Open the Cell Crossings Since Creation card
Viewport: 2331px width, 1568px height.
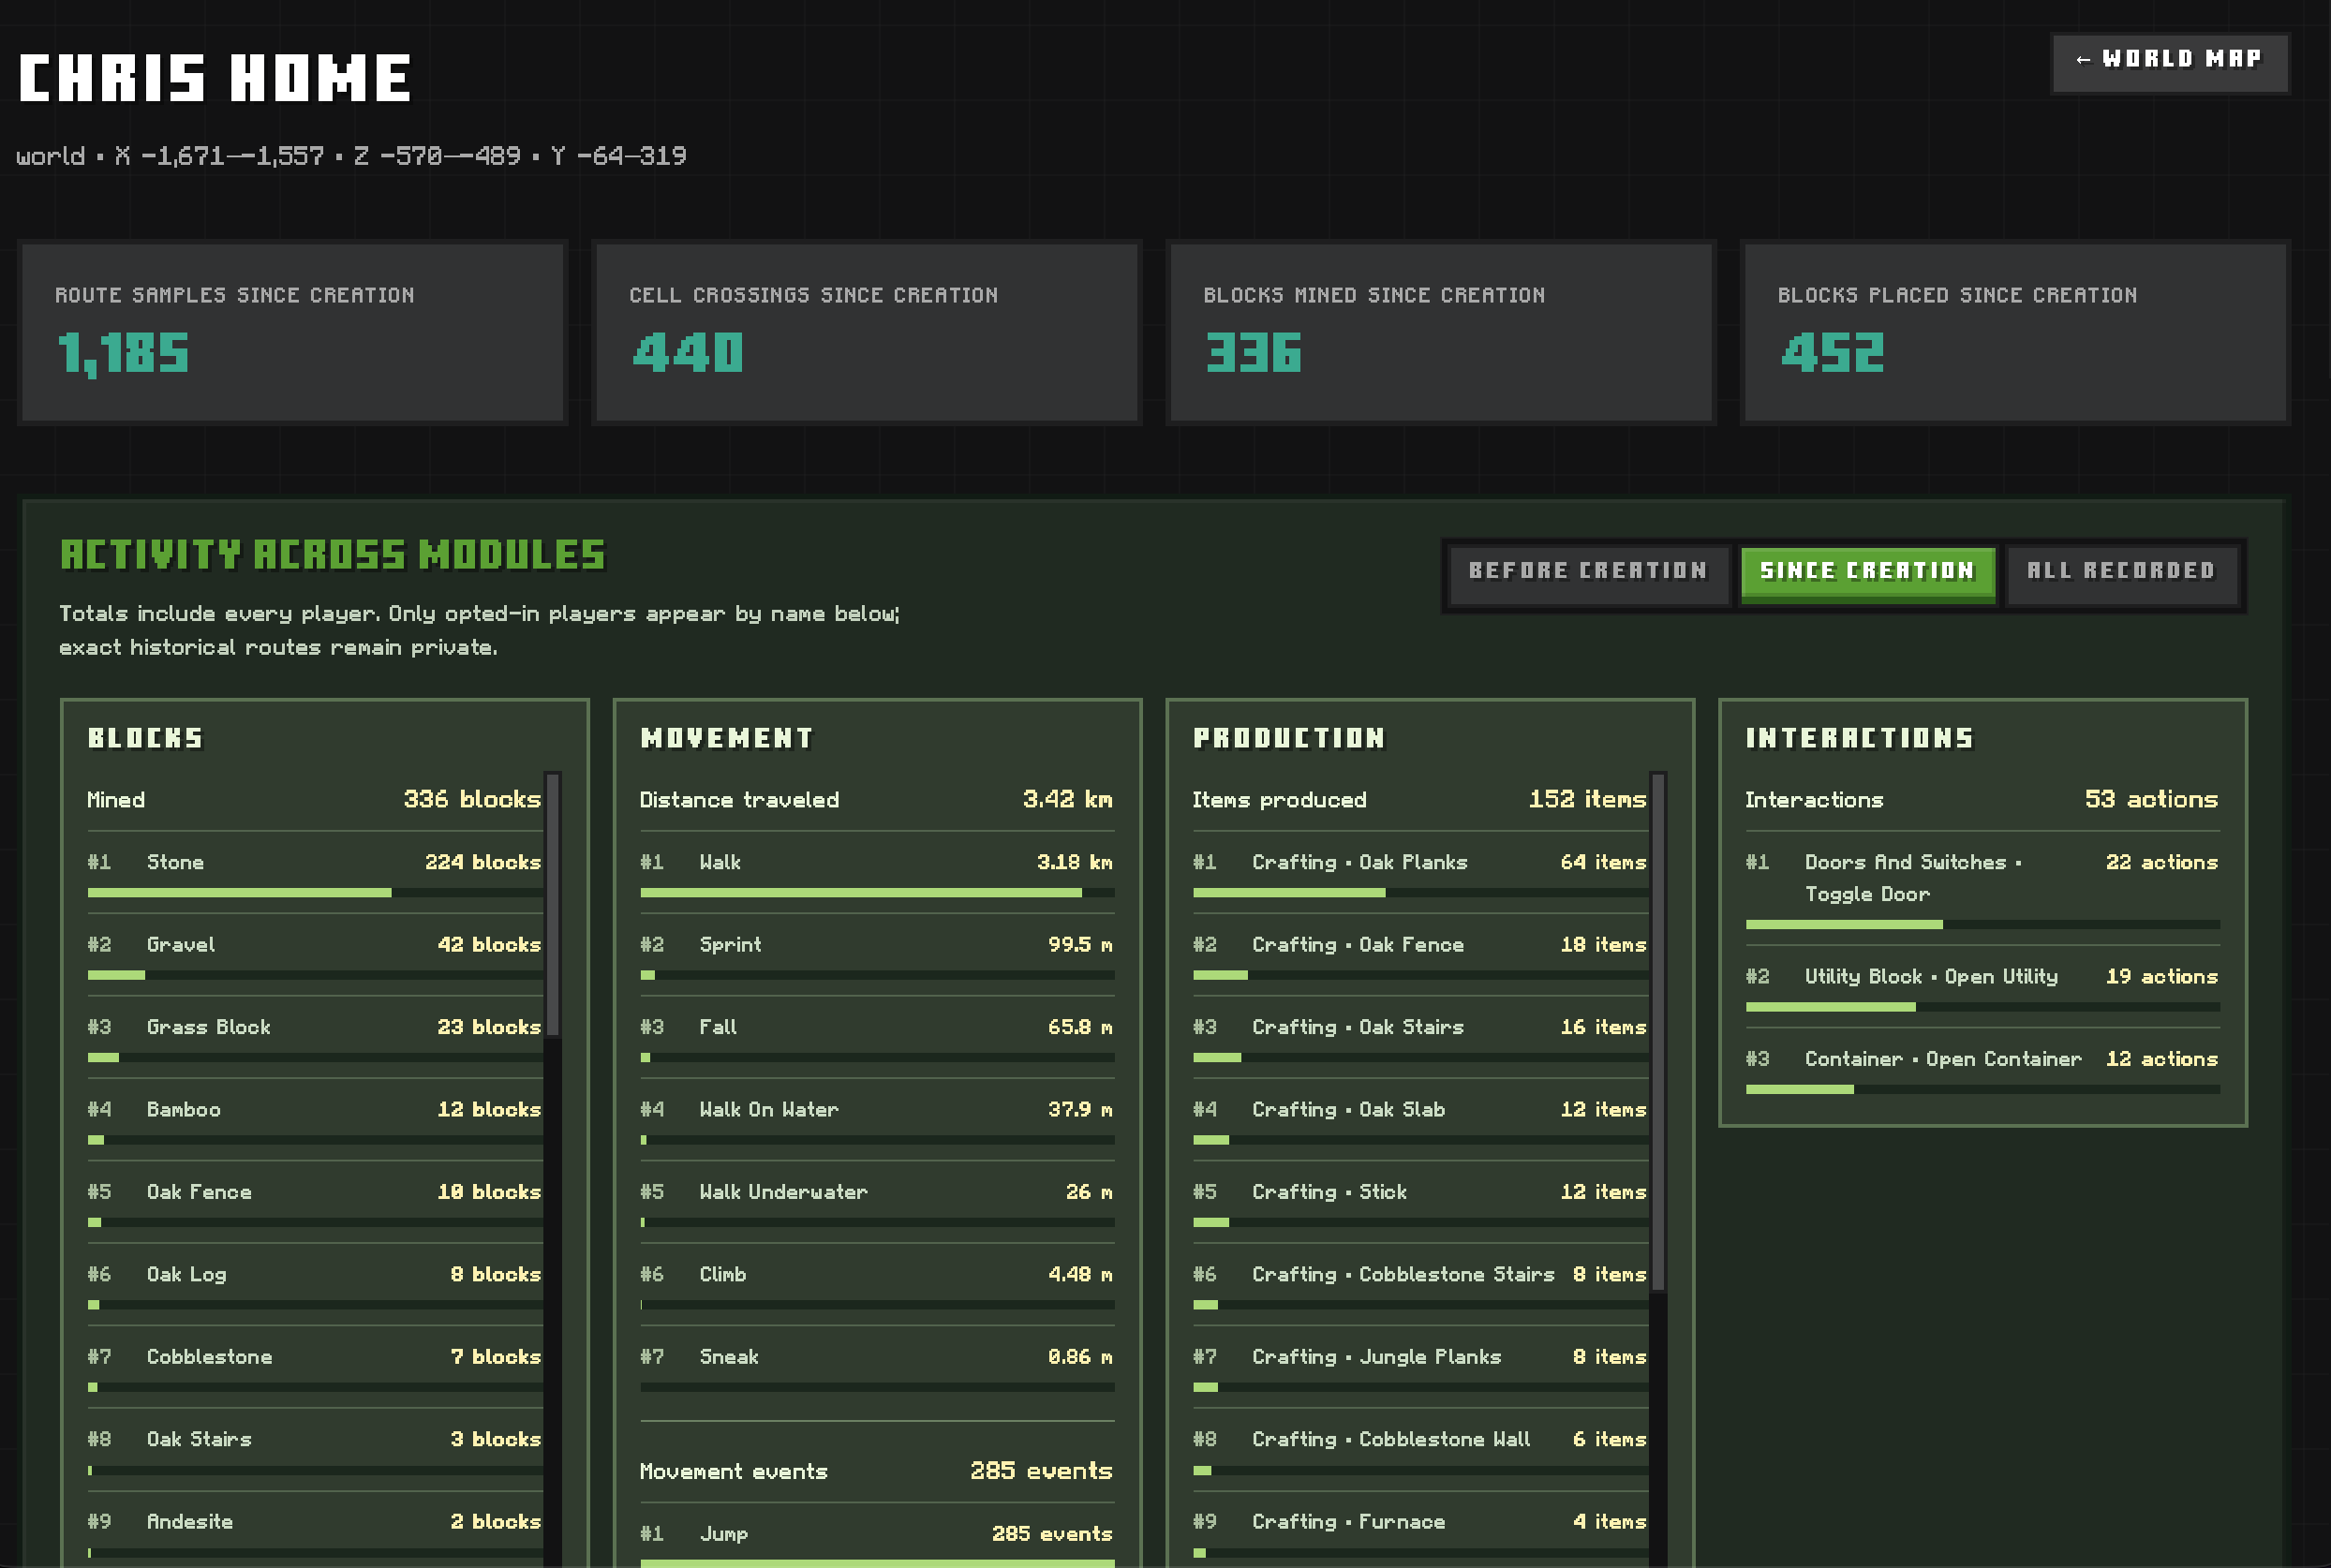pyautogui.click(x=867, y=333)
